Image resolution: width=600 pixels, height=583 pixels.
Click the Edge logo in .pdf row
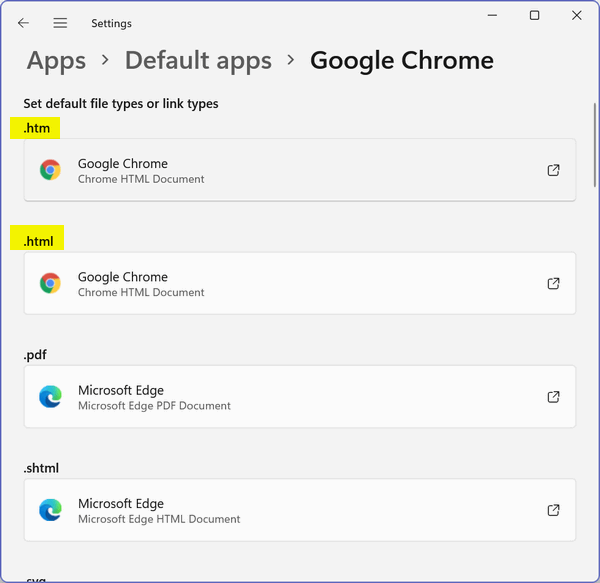[x=51, y=397]
